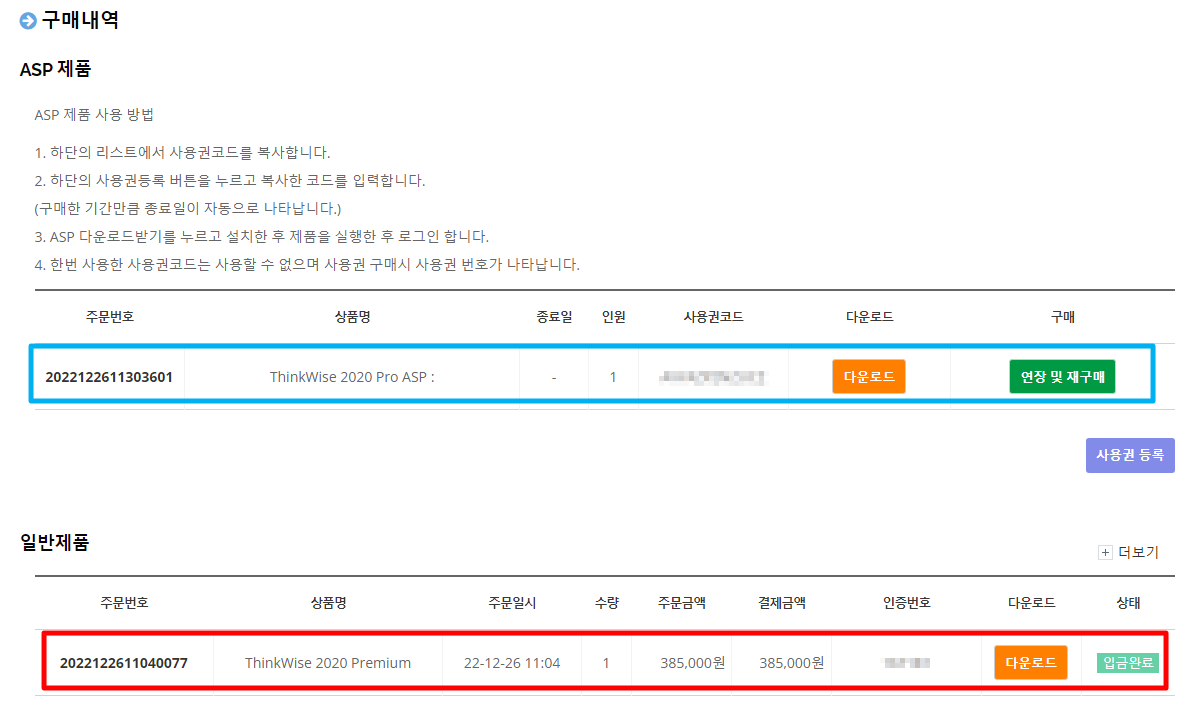This screenshot has width=1197, height=709.
Task: Click the 종료일 column header
Action: pos(554,317)
